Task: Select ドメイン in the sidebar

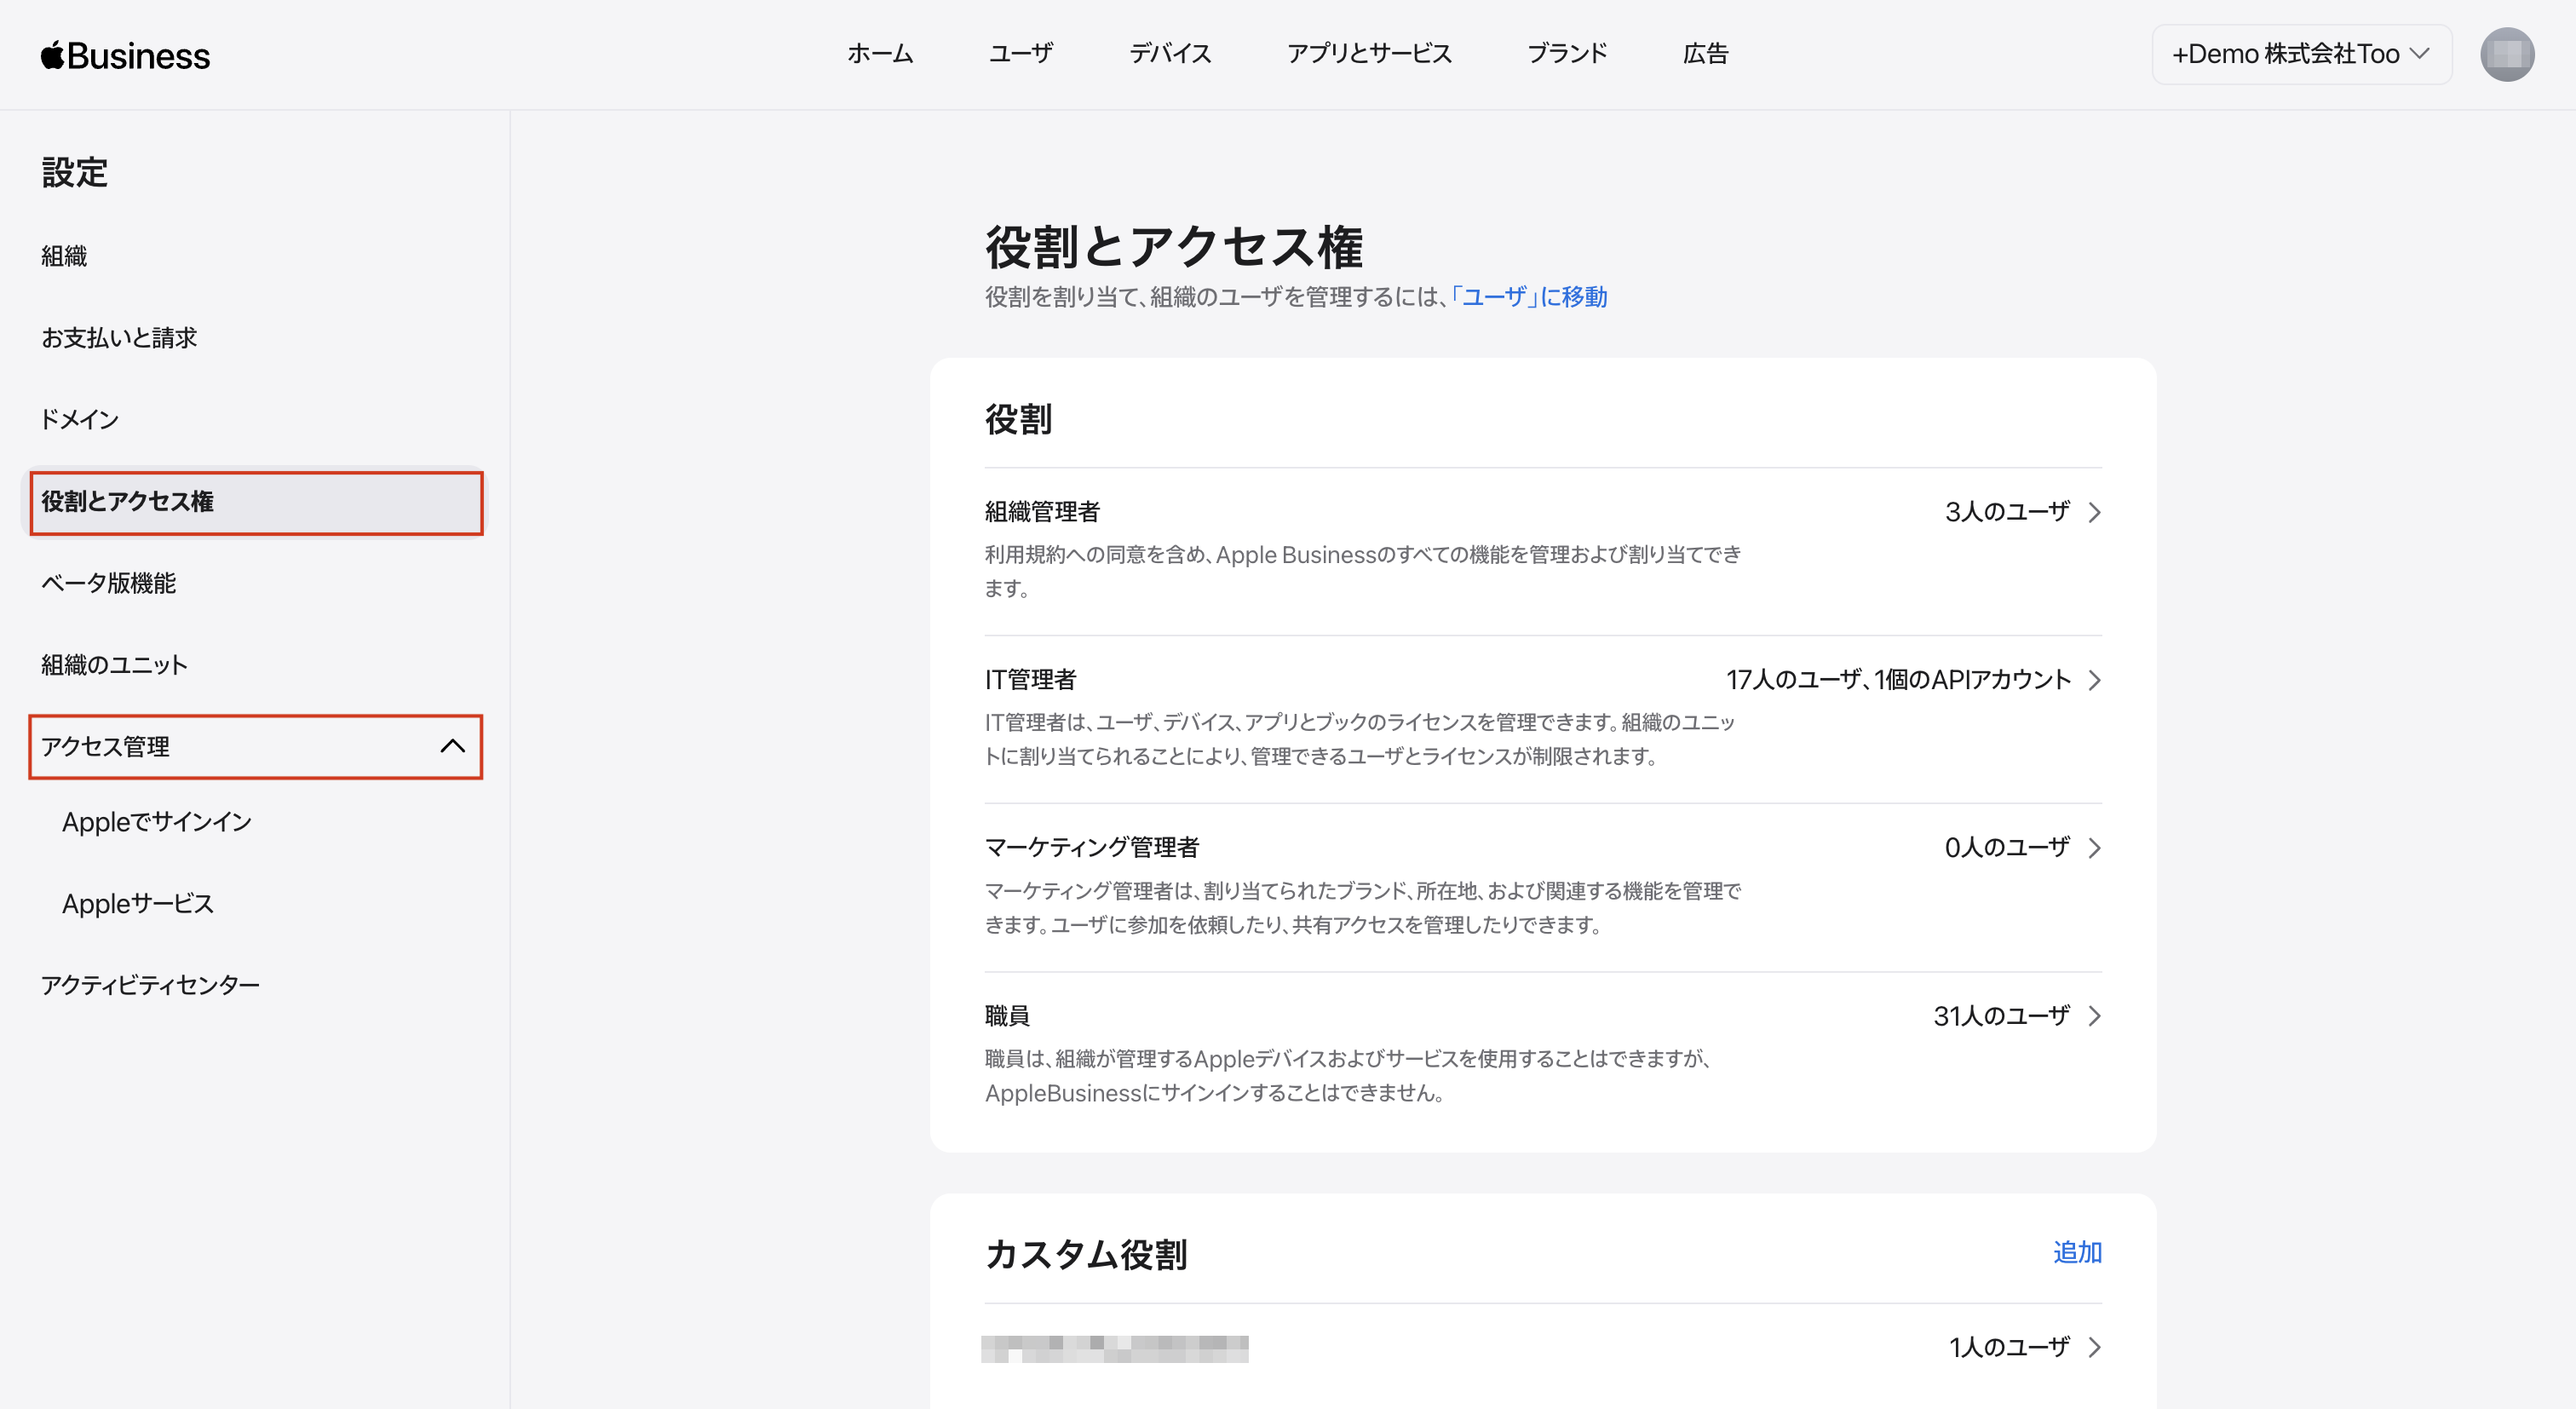Action: tap(80, 420)
